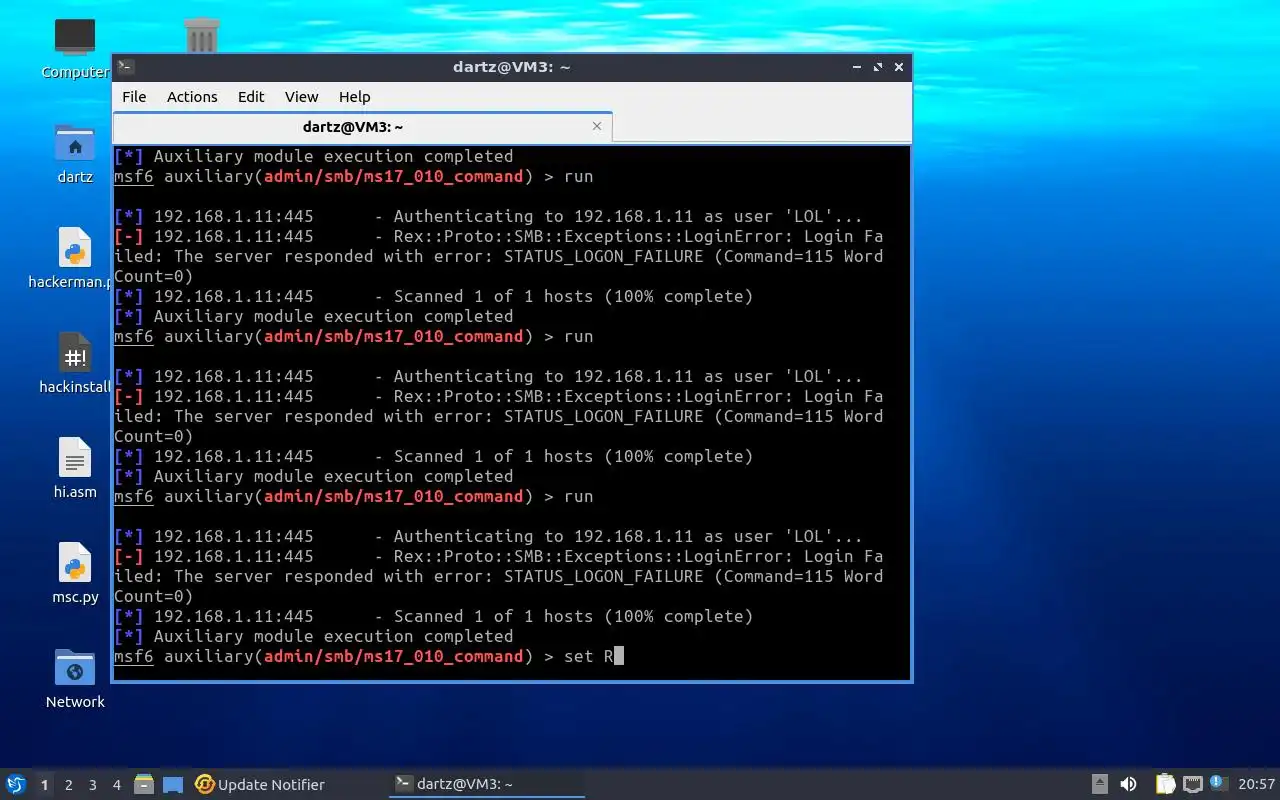Close the terminal window

899,67
